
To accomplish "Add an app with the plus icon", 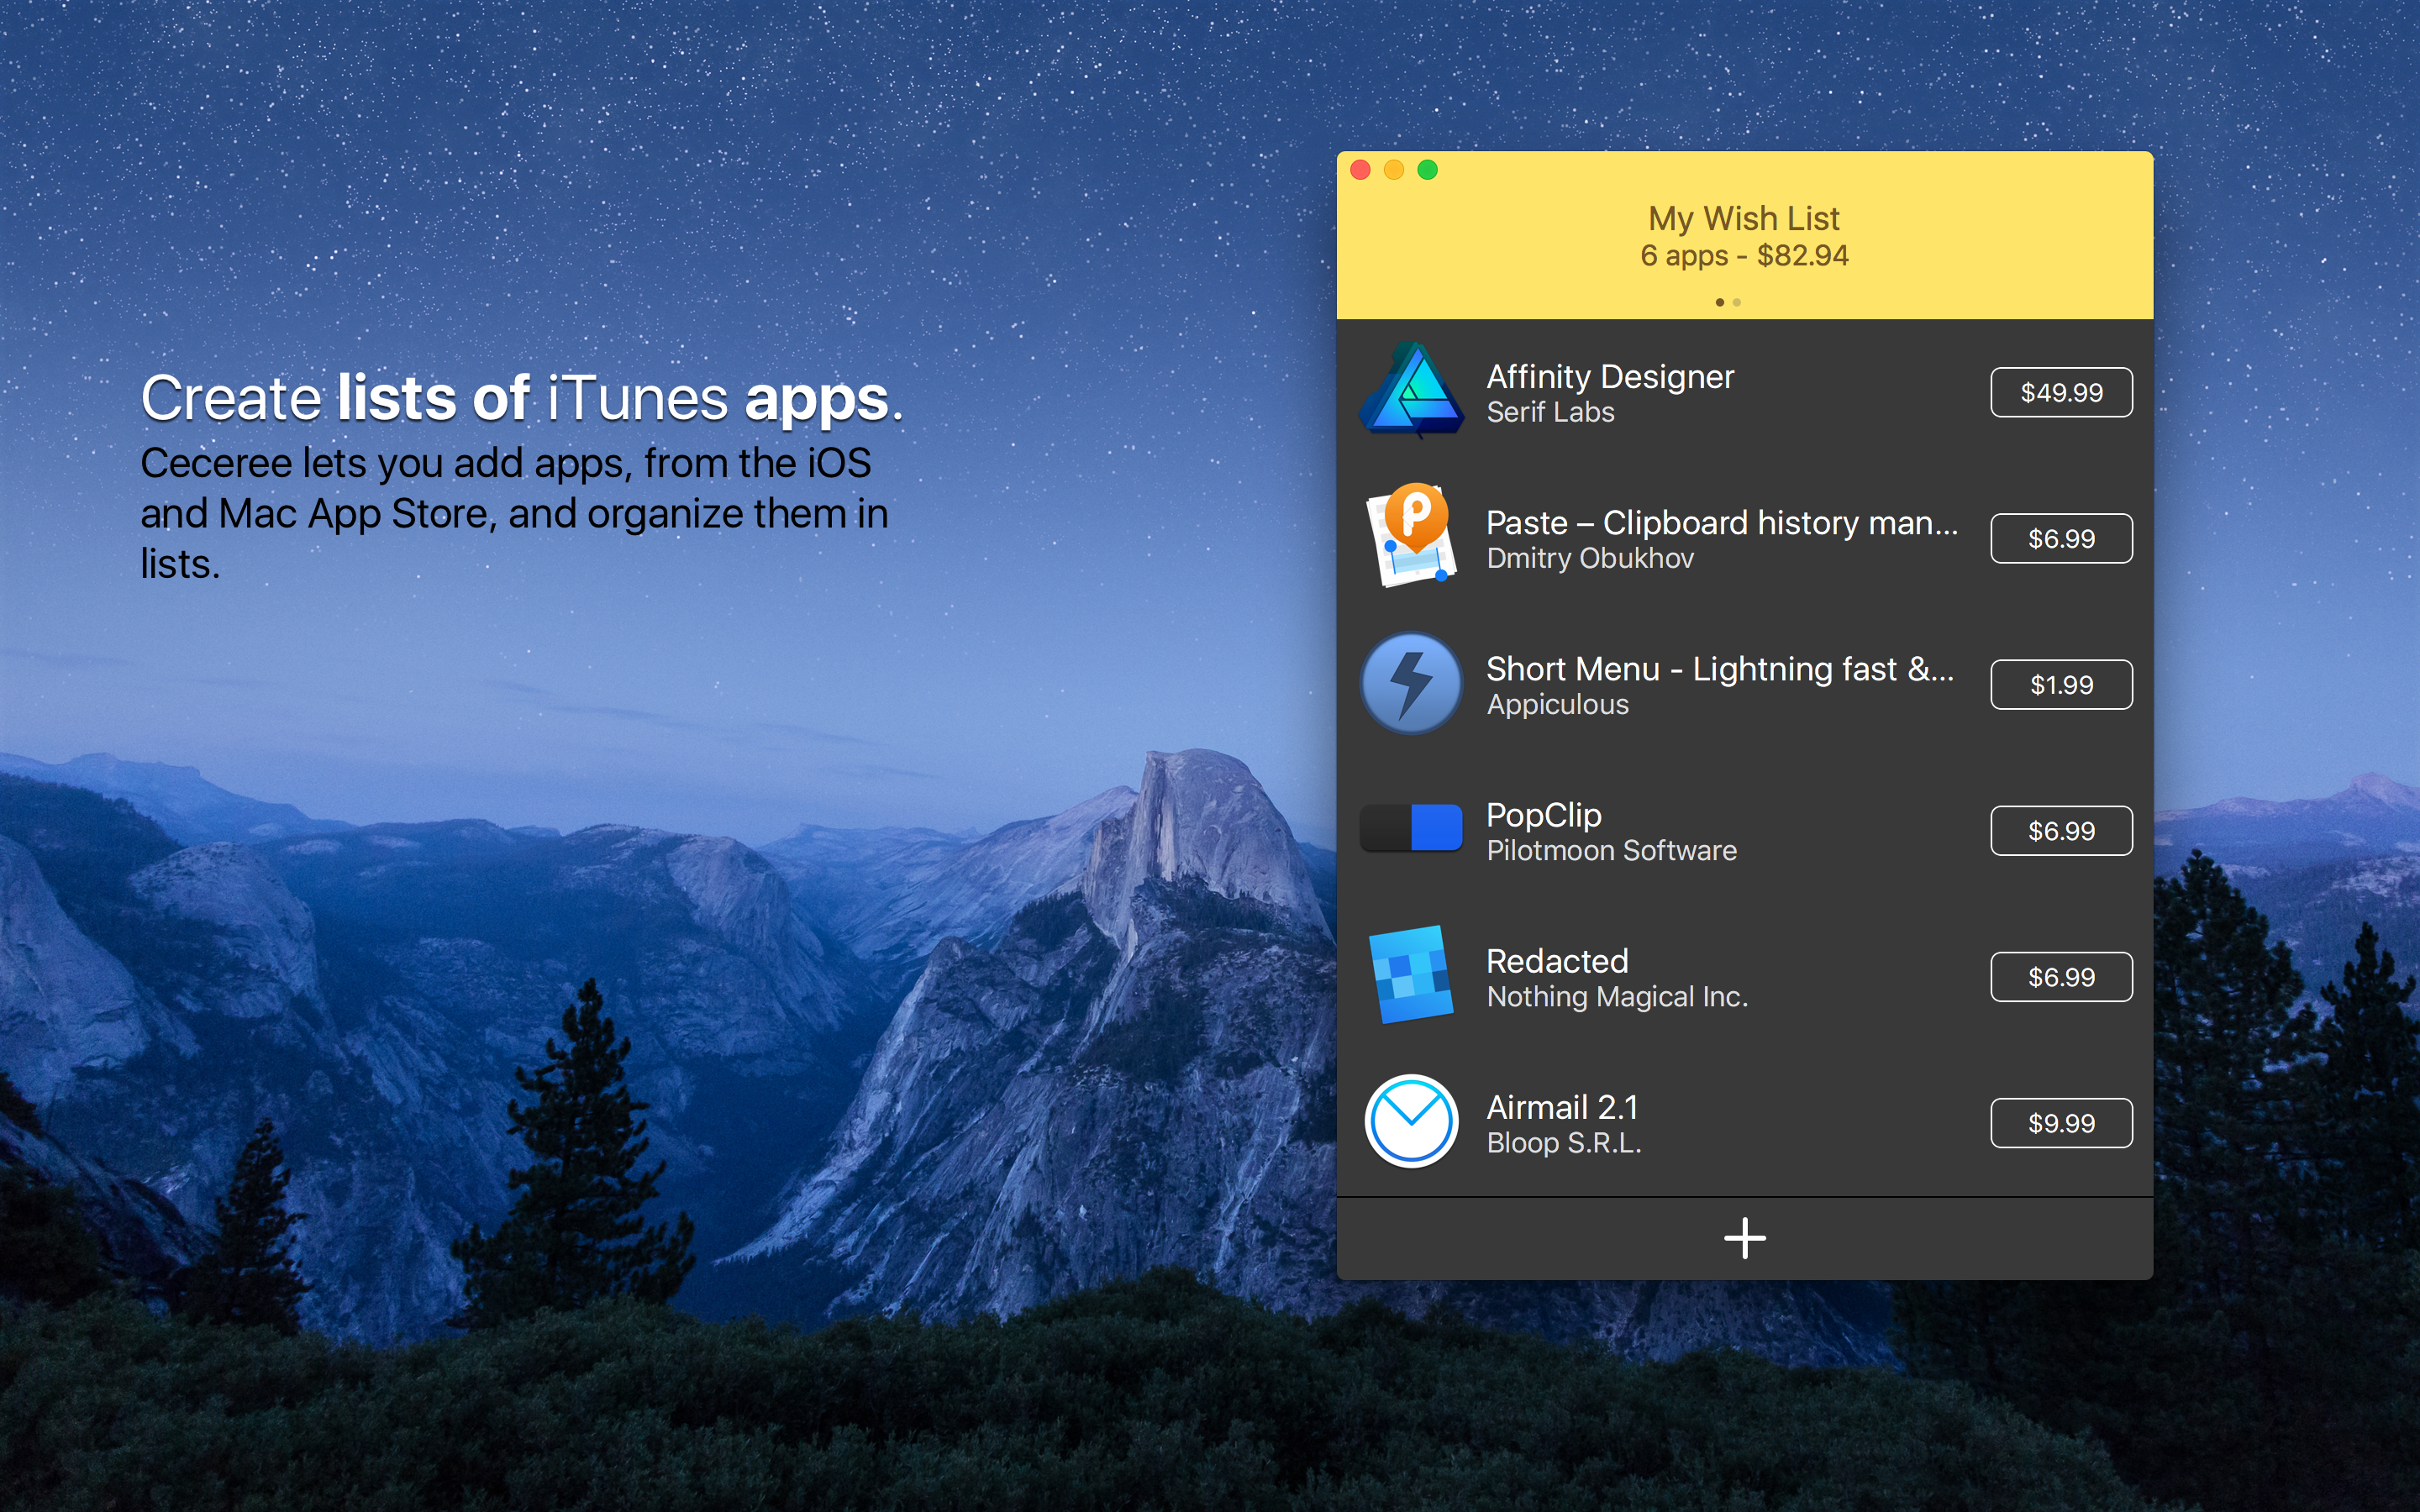I will coord(1744,1238).
